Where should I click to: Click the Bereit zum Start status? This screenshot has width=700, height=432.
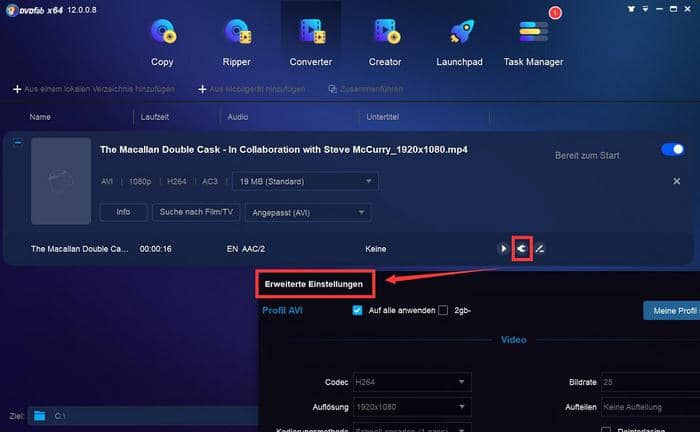(587, 155)
